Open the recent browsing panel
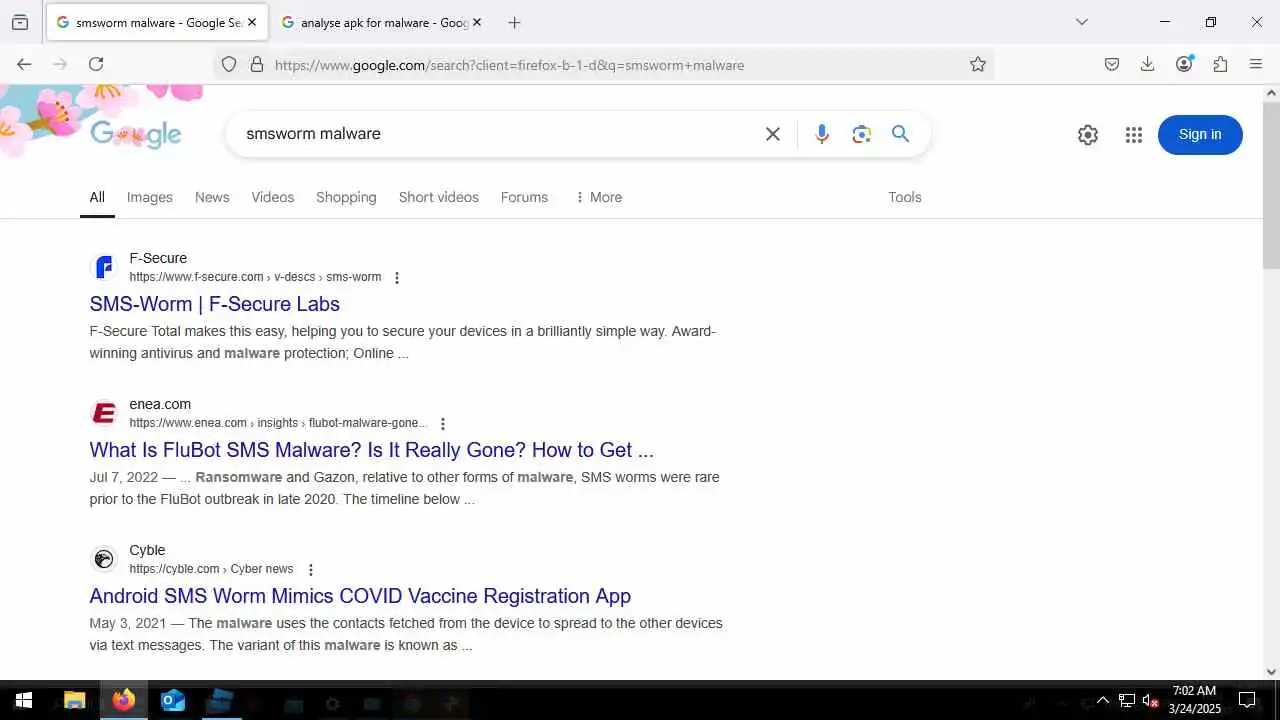Screen dimensions: 1280x720 point(20,22)
